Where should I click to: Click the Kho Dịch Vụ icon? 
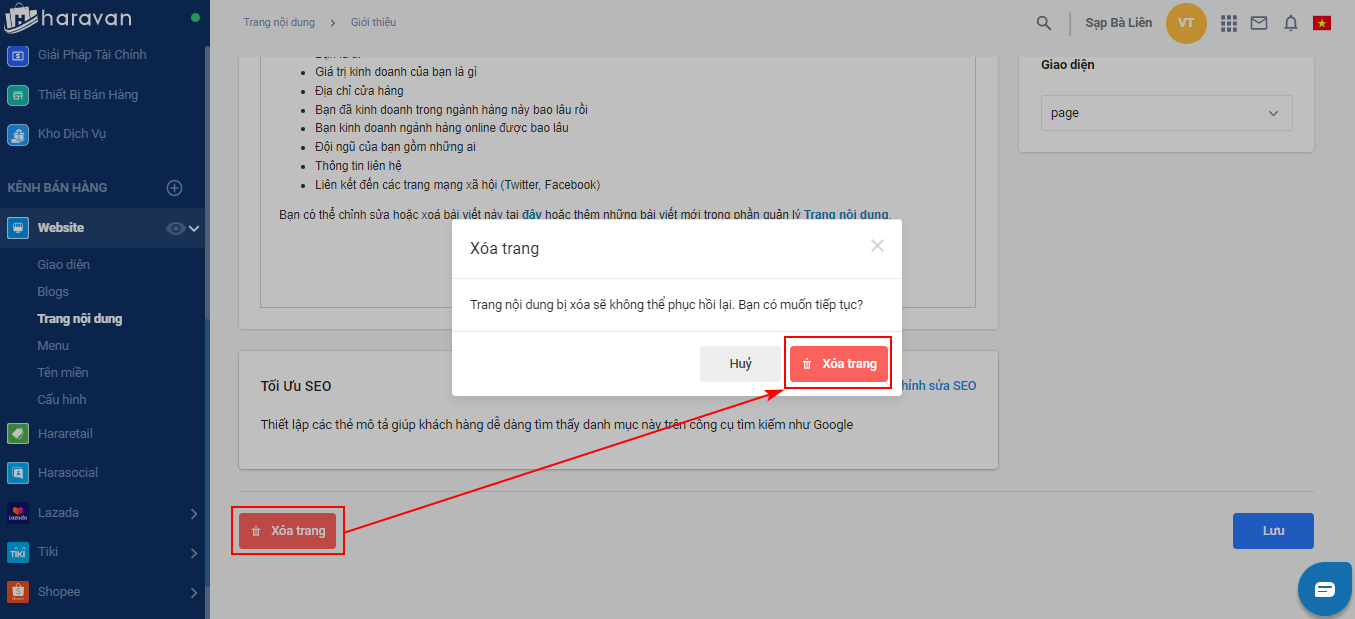17,134
